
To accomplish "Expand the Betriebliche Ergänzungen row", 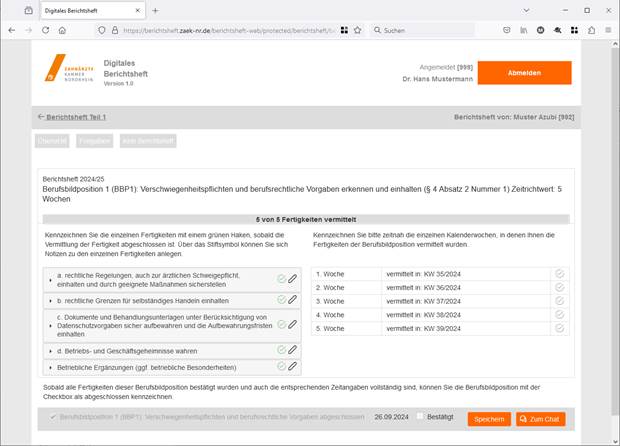I will tap(50, 368).
